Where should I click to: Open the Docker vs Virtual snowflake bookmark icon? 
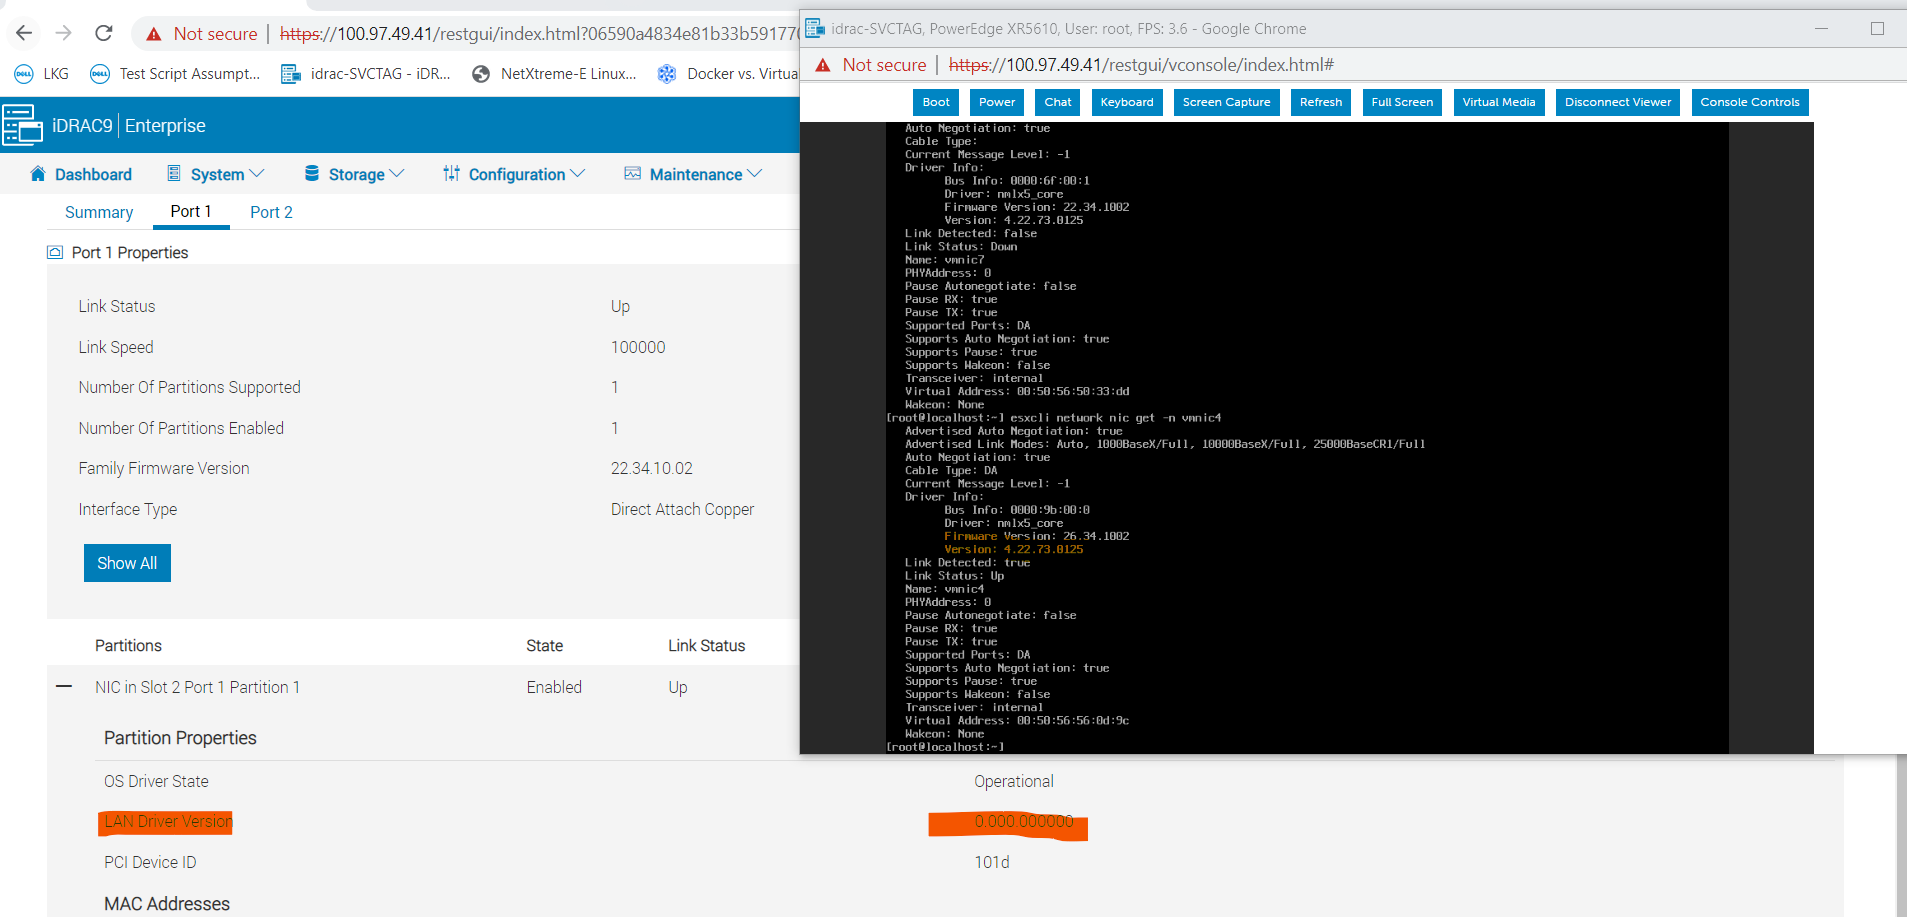tap(666, 73)
